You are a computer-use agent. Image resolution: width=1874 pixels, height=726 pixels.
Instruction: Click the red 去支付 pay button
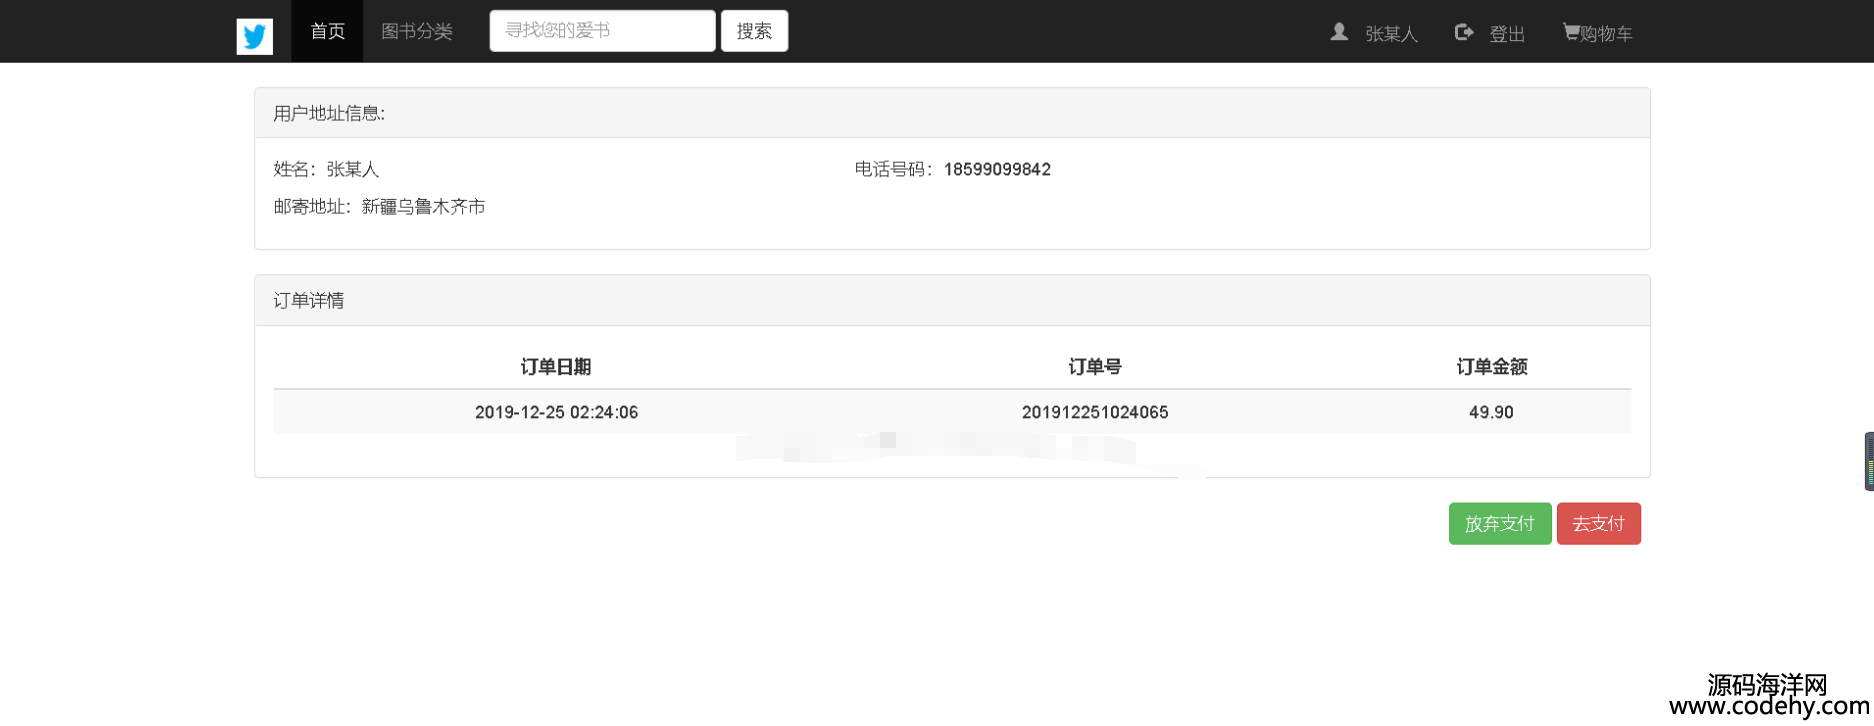(1598, 523)
